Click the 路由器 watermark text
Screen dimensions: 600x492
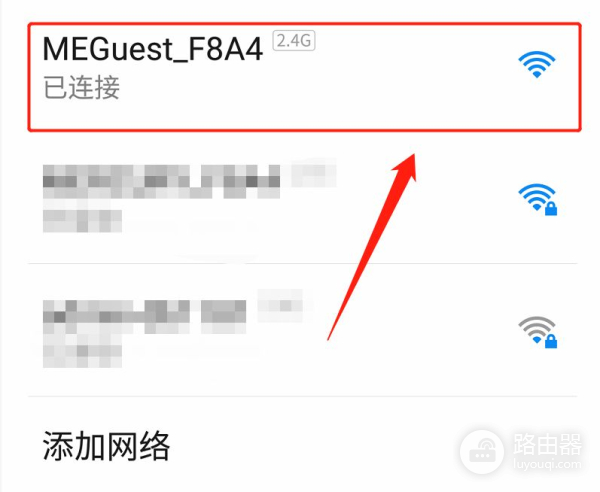(548, 444)
